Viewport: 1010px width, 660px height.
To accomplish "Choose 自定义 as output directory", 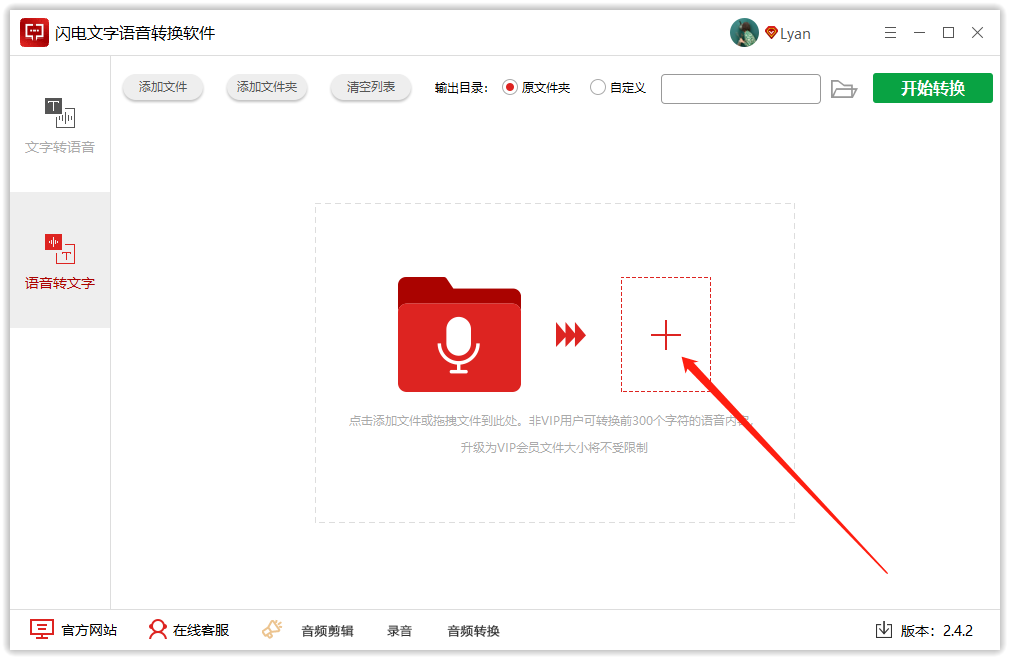I will pos(597,87).
